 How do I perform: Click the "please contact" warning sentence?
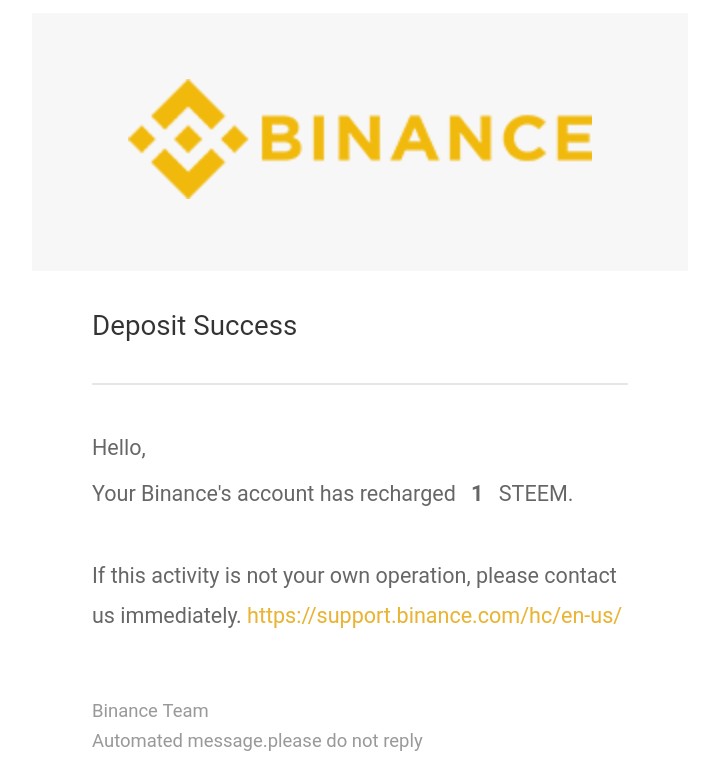(354, 576)
